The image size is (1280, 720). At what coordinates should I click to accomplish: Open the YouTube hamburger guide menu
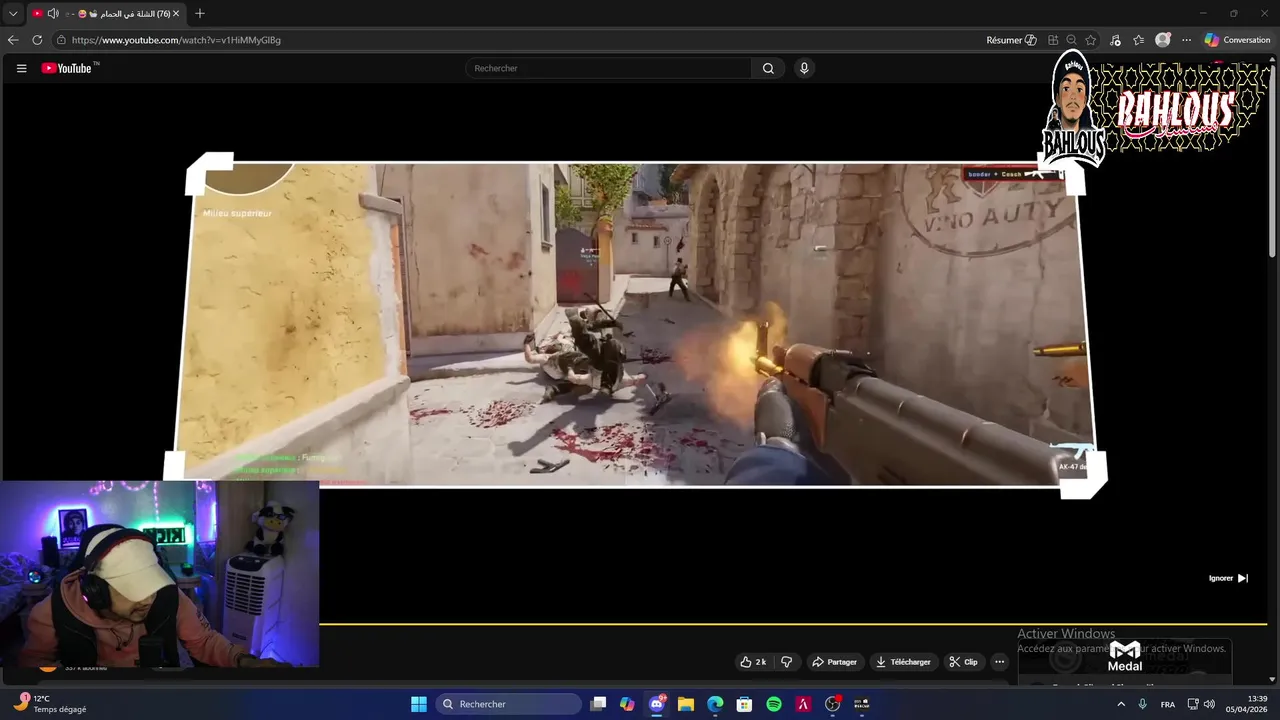click(x=21, y=68)
